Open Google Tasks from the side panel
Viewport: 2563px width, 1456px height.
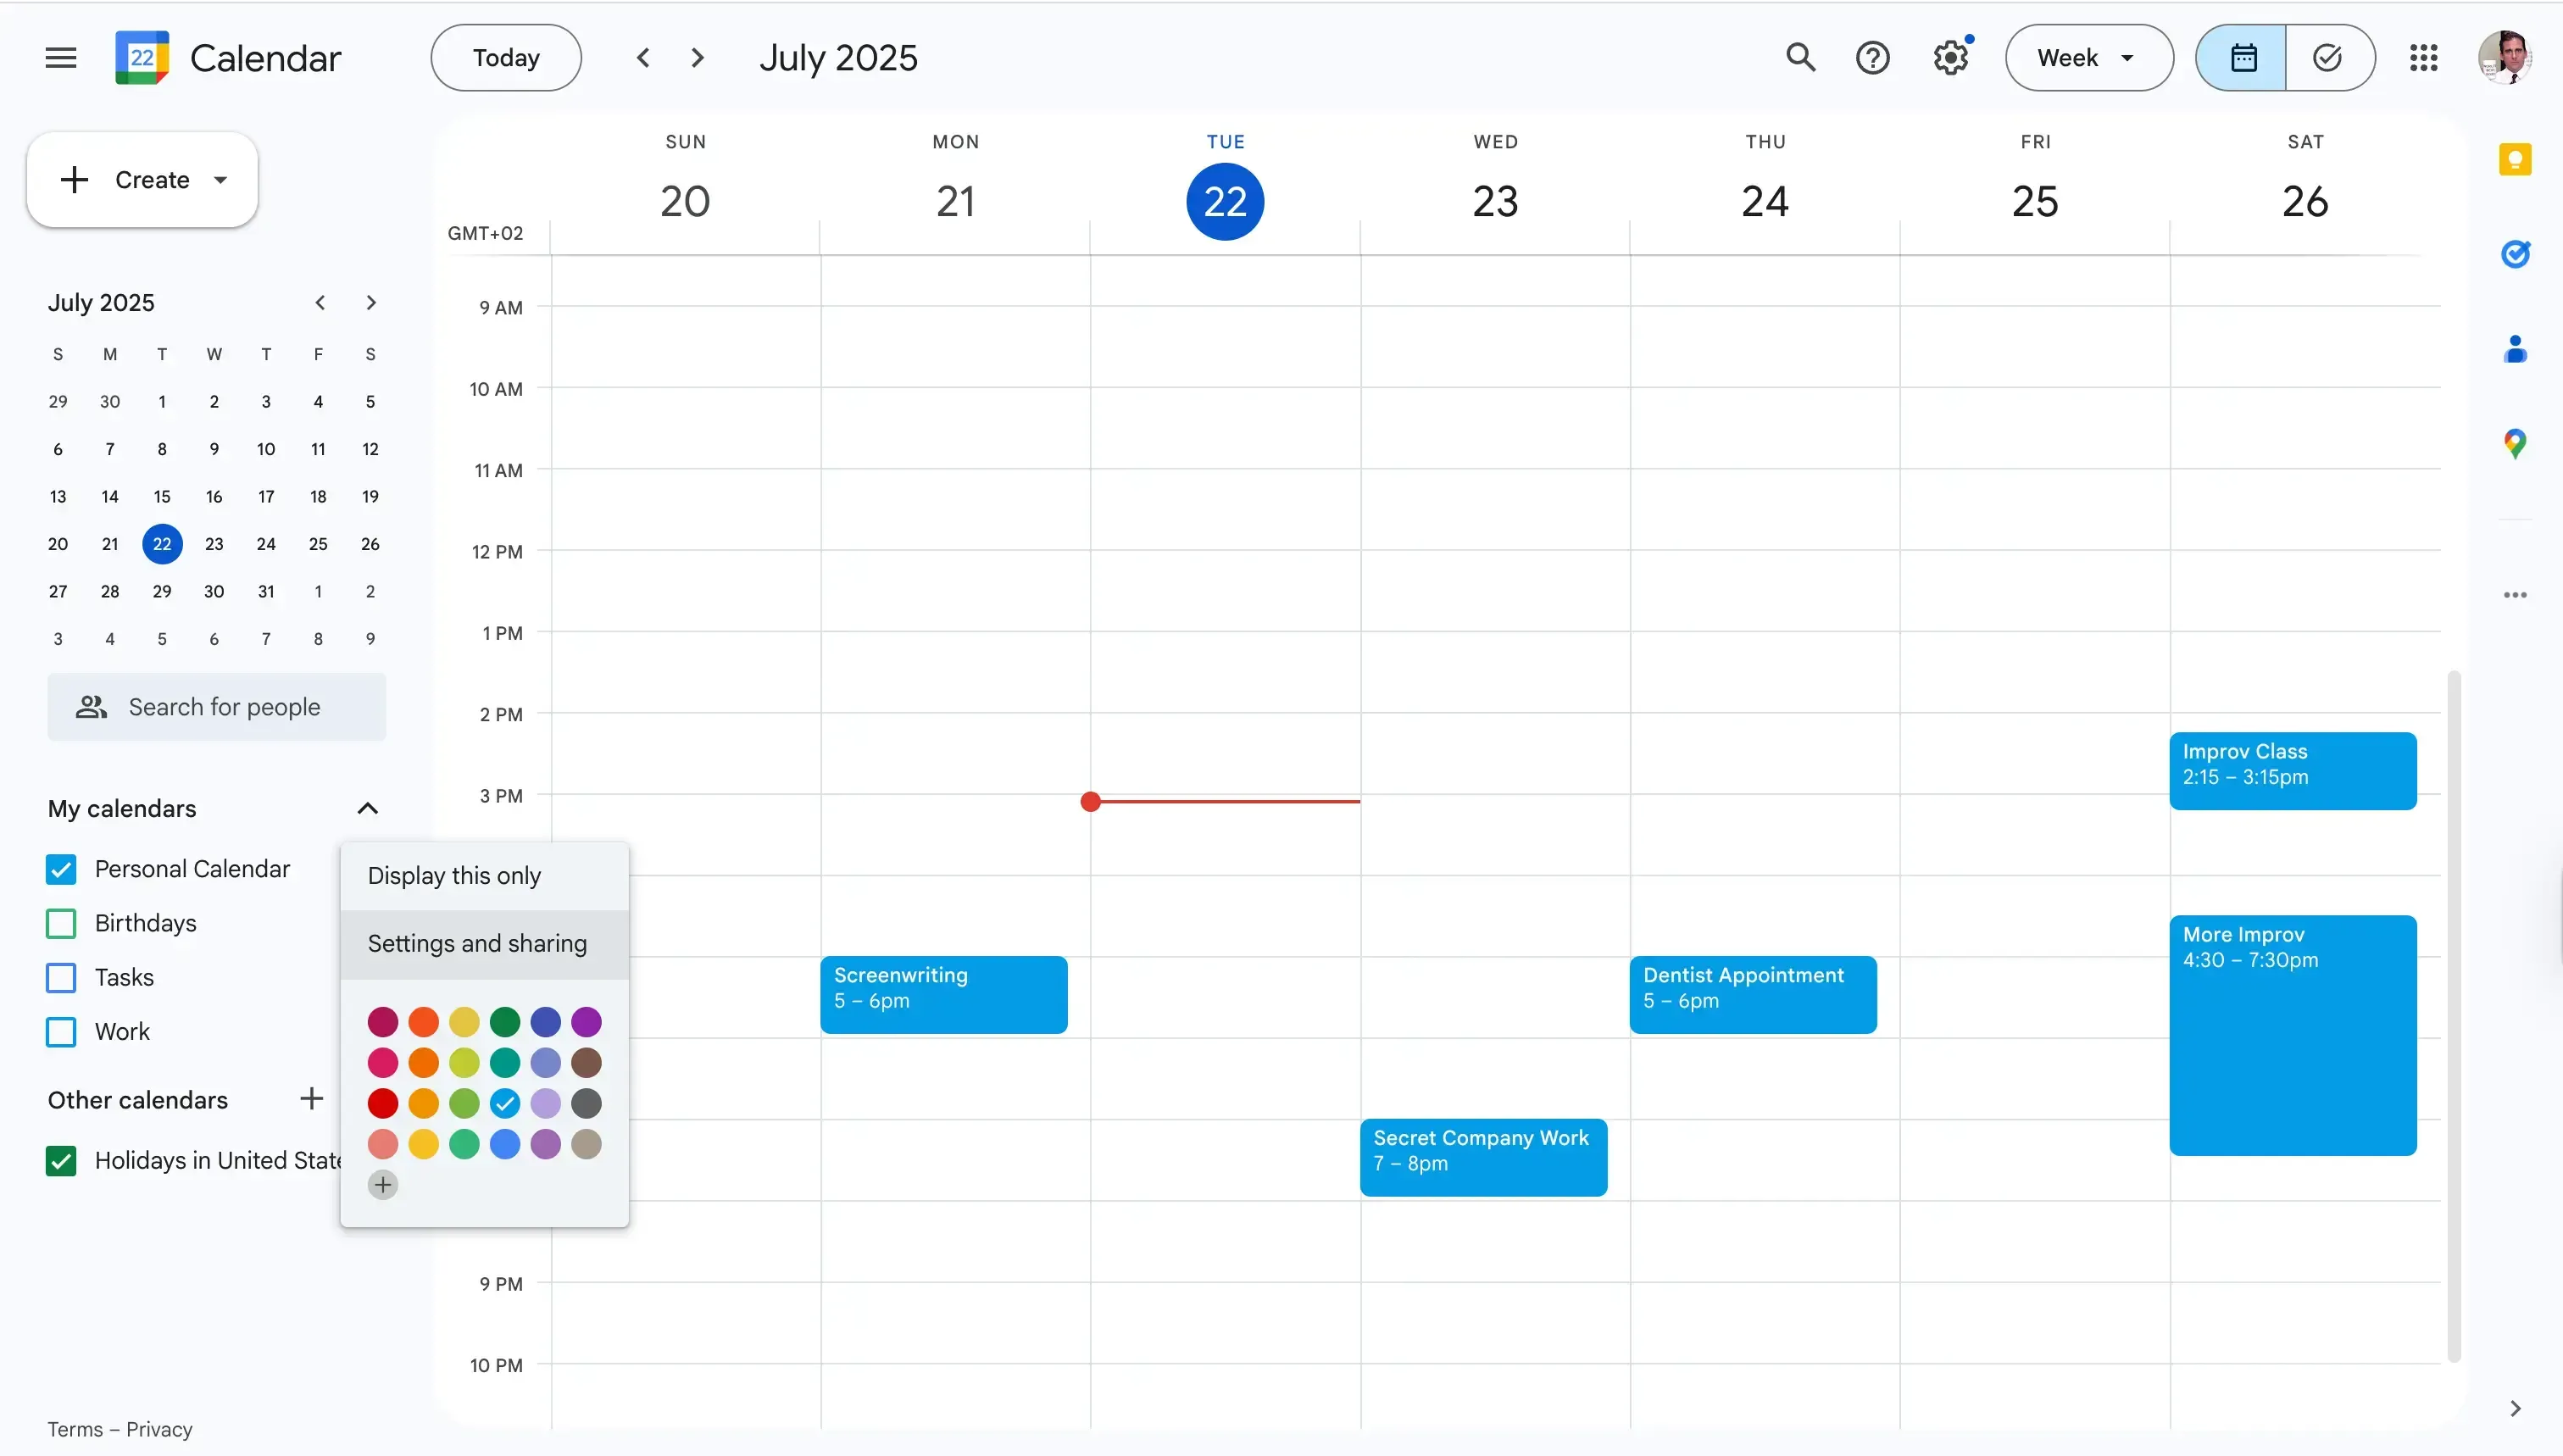pos(2516,253)
